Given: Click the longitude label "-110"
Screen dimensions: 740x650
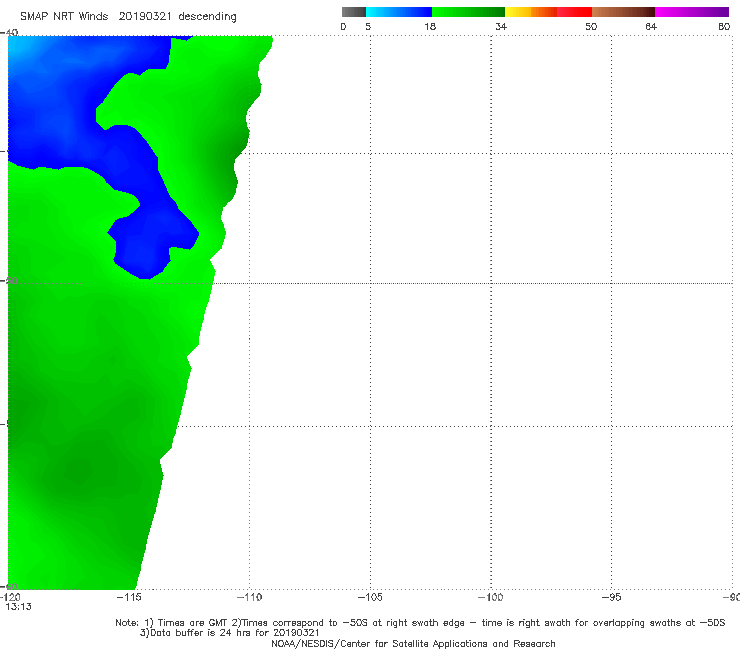Looking at the screenshot, I should (250, 597).
